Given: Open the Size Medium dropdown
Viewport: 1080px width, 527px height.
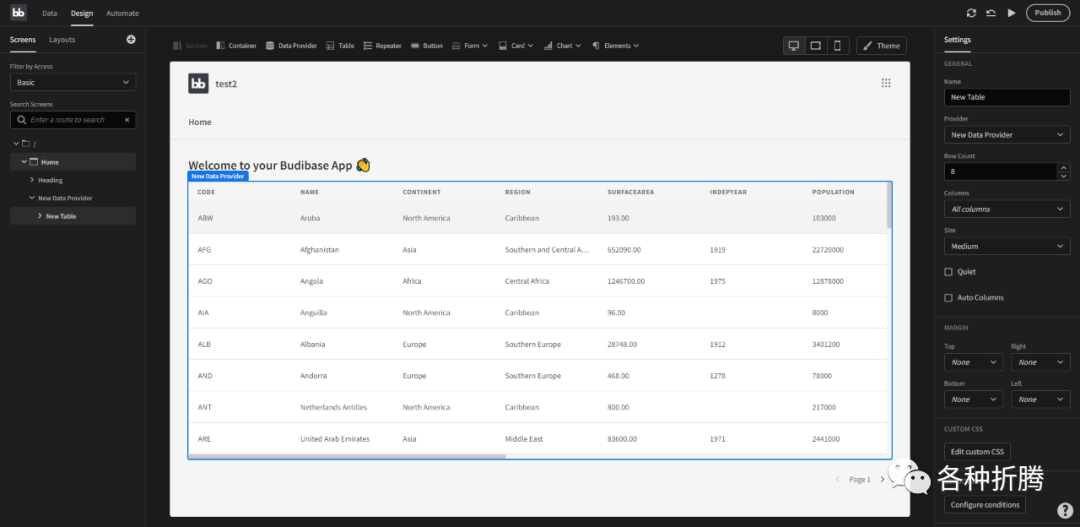Looking at the screenshot, I should click(1007, 246).
